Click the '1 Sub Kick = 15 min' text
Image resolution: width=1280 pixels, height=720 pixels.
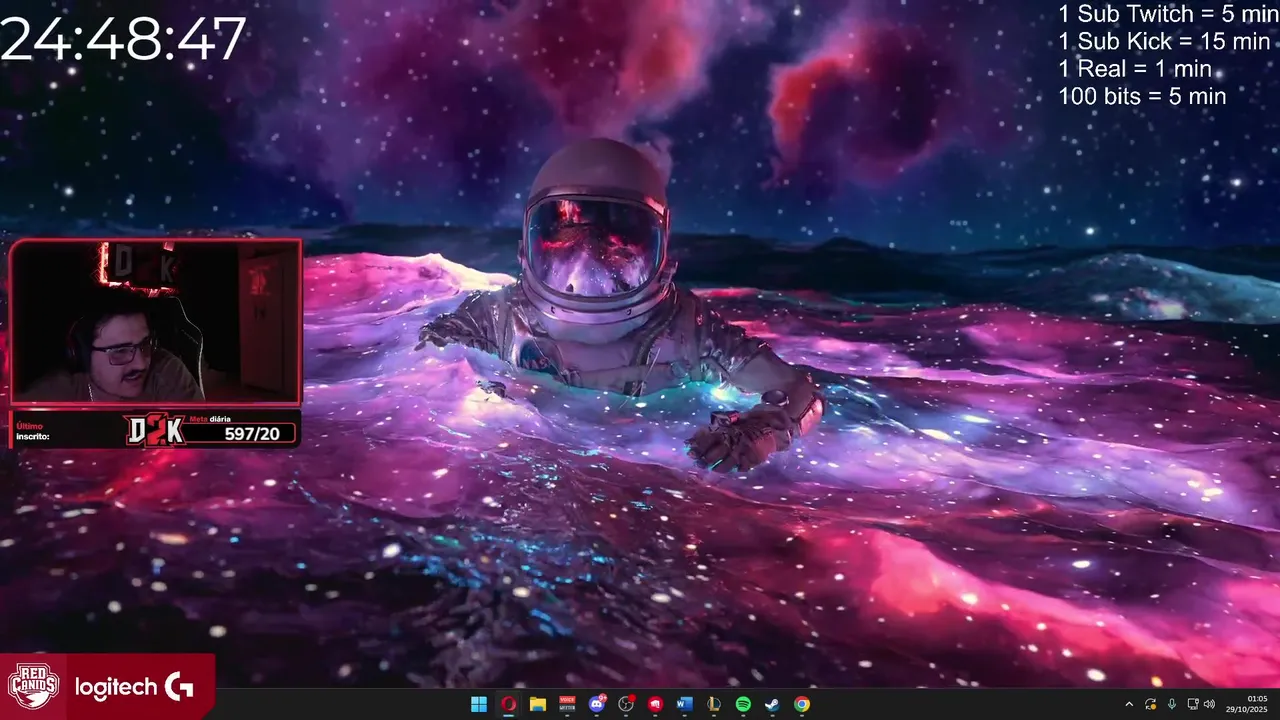point(1163,41)
